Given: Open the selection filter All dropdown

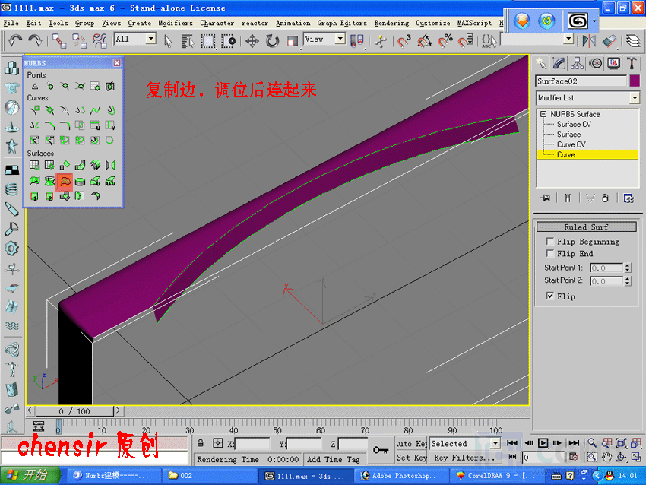Looking at the screenshot, I should point(151,39).
